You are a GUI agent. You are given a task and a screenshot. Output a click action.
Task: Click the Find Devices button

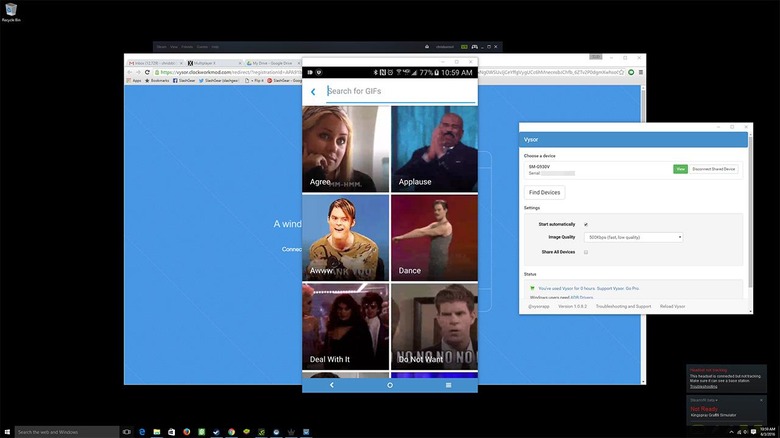(x=544, y=193)
